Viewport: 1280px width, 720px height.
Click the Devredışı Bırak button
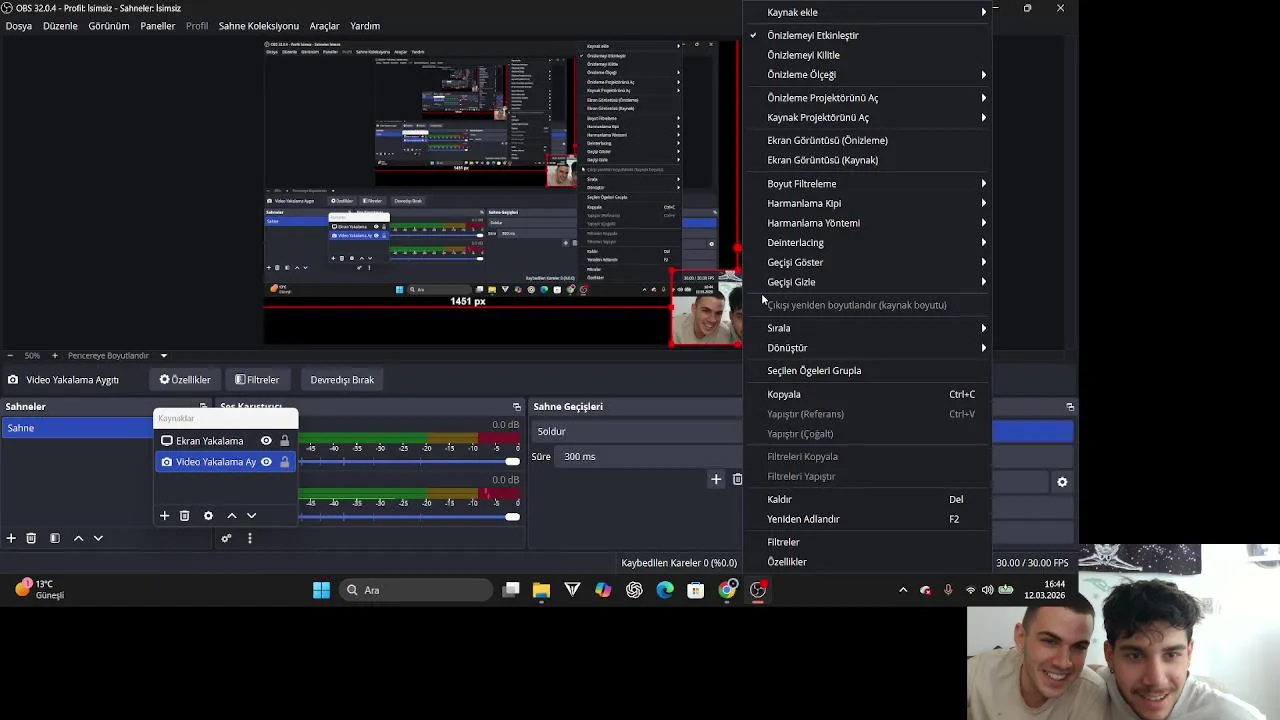[342, 380]
